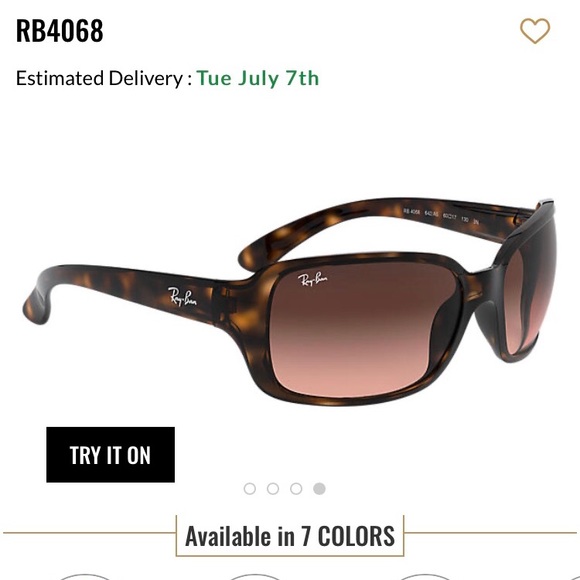
Task: Select the fourth filled carousel dot
Action: pyautogui.click(x=319, y=489)
